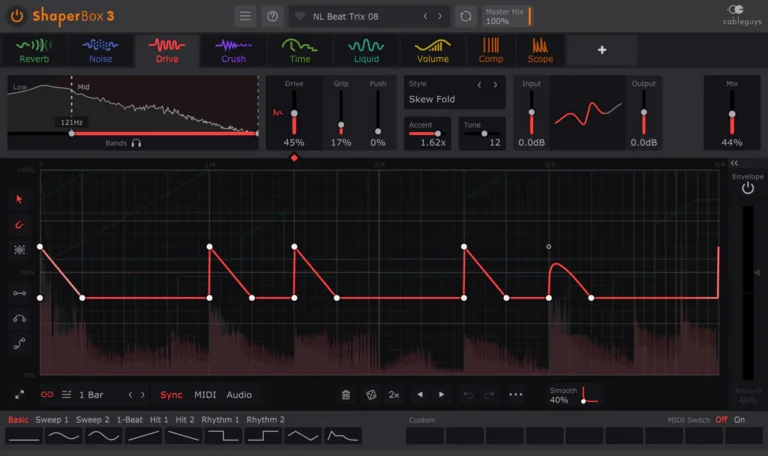Select Audio trigger mode
The image size is (768, 456).
[x=239, y=395]
